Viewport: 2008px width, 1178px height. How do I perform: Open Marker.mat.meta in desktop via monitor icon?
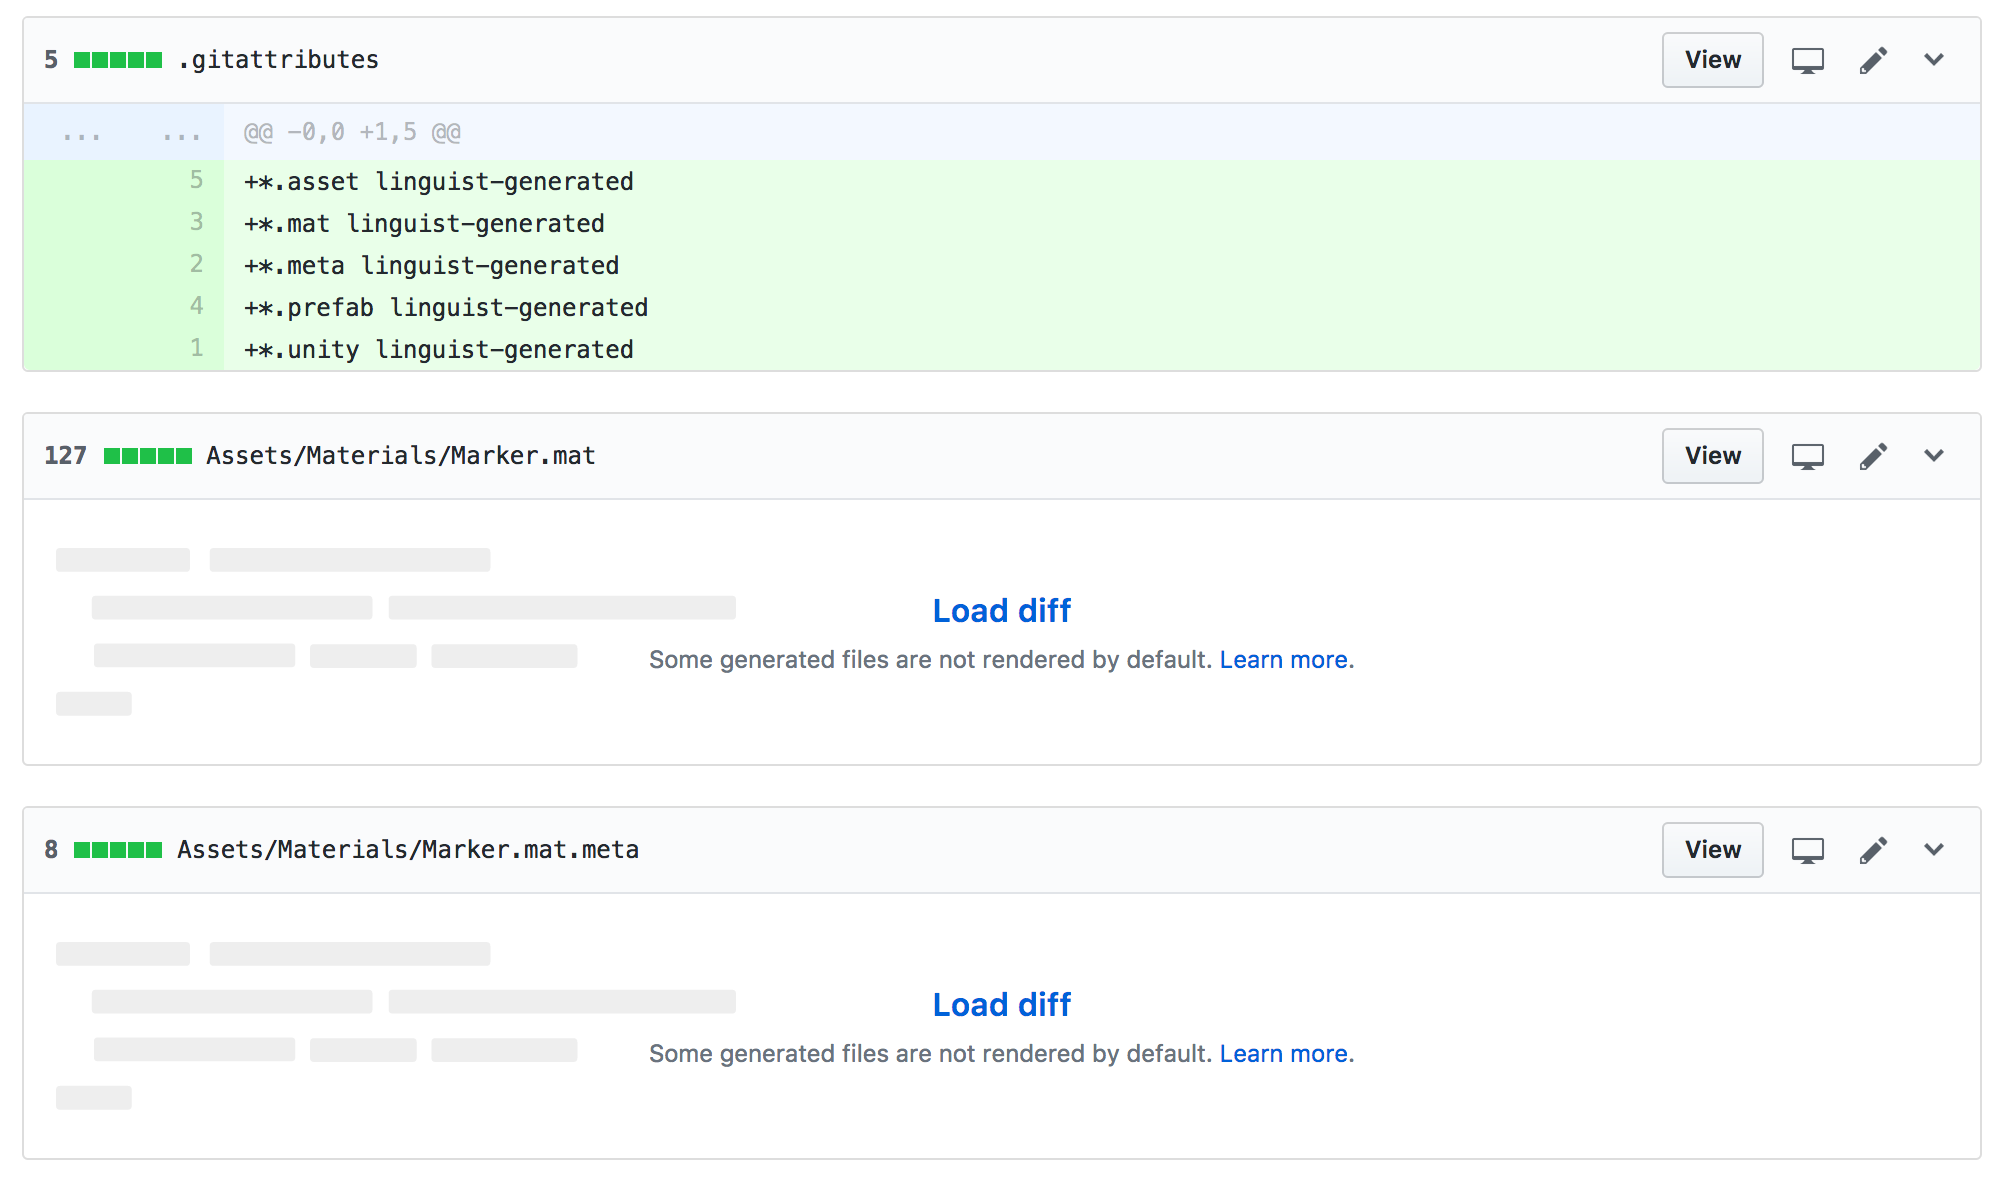point(1807,850)
